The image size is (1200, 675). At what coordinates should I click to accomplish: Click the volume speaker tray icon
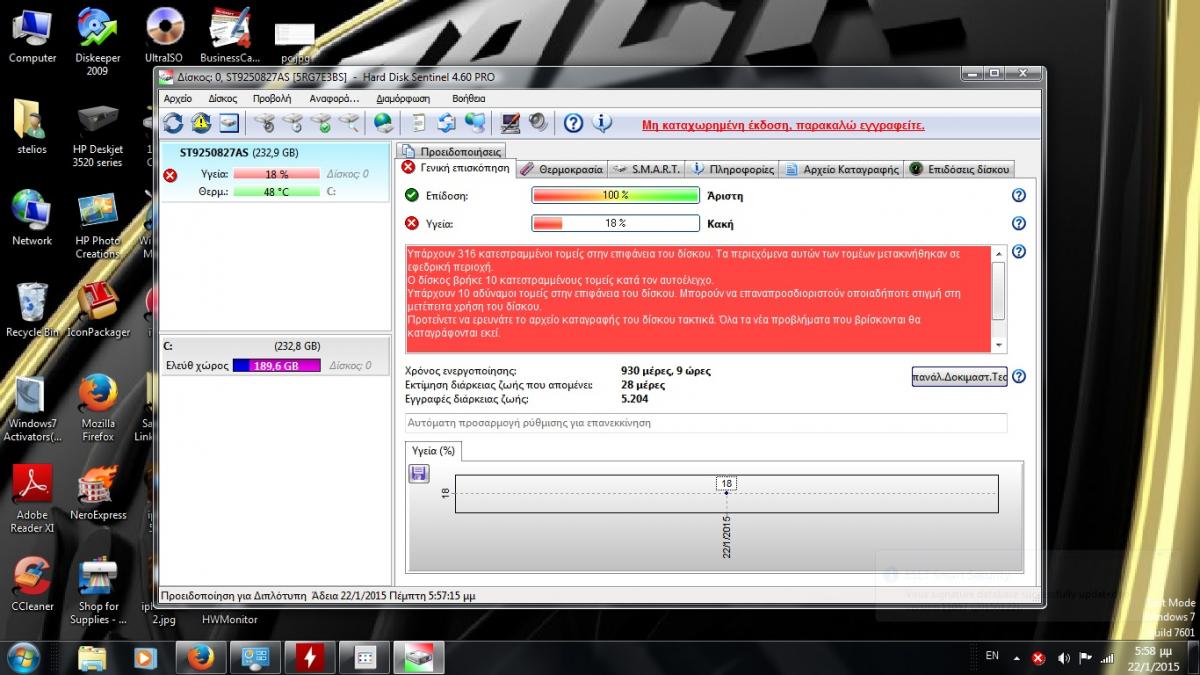click(x=1063, y=658)
